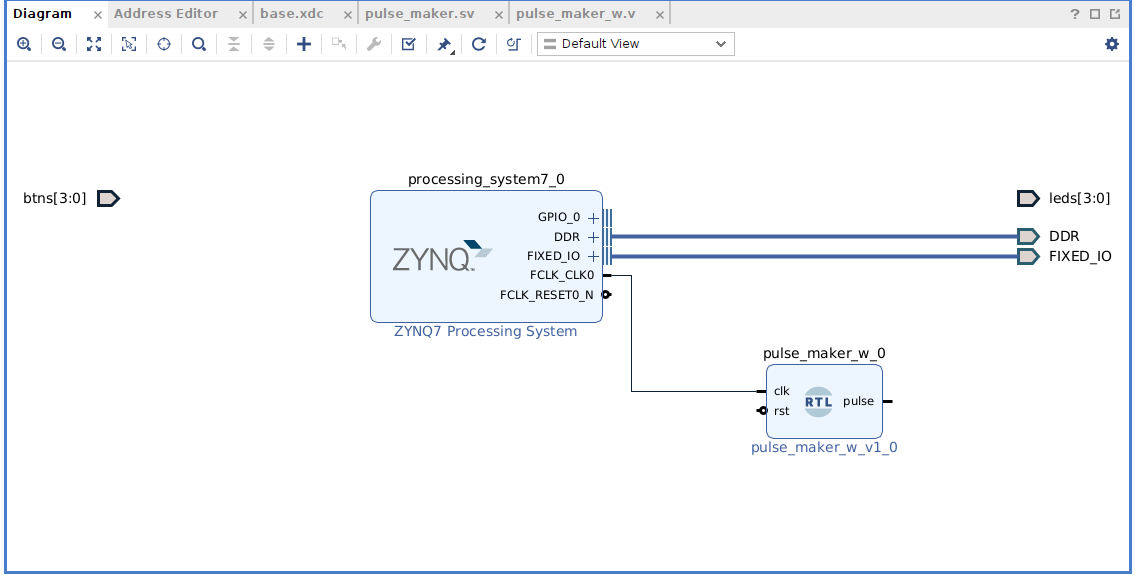
Task: Click the Zoom In toolbar icon
Action: pyautogui.click(x=24, y=44)
